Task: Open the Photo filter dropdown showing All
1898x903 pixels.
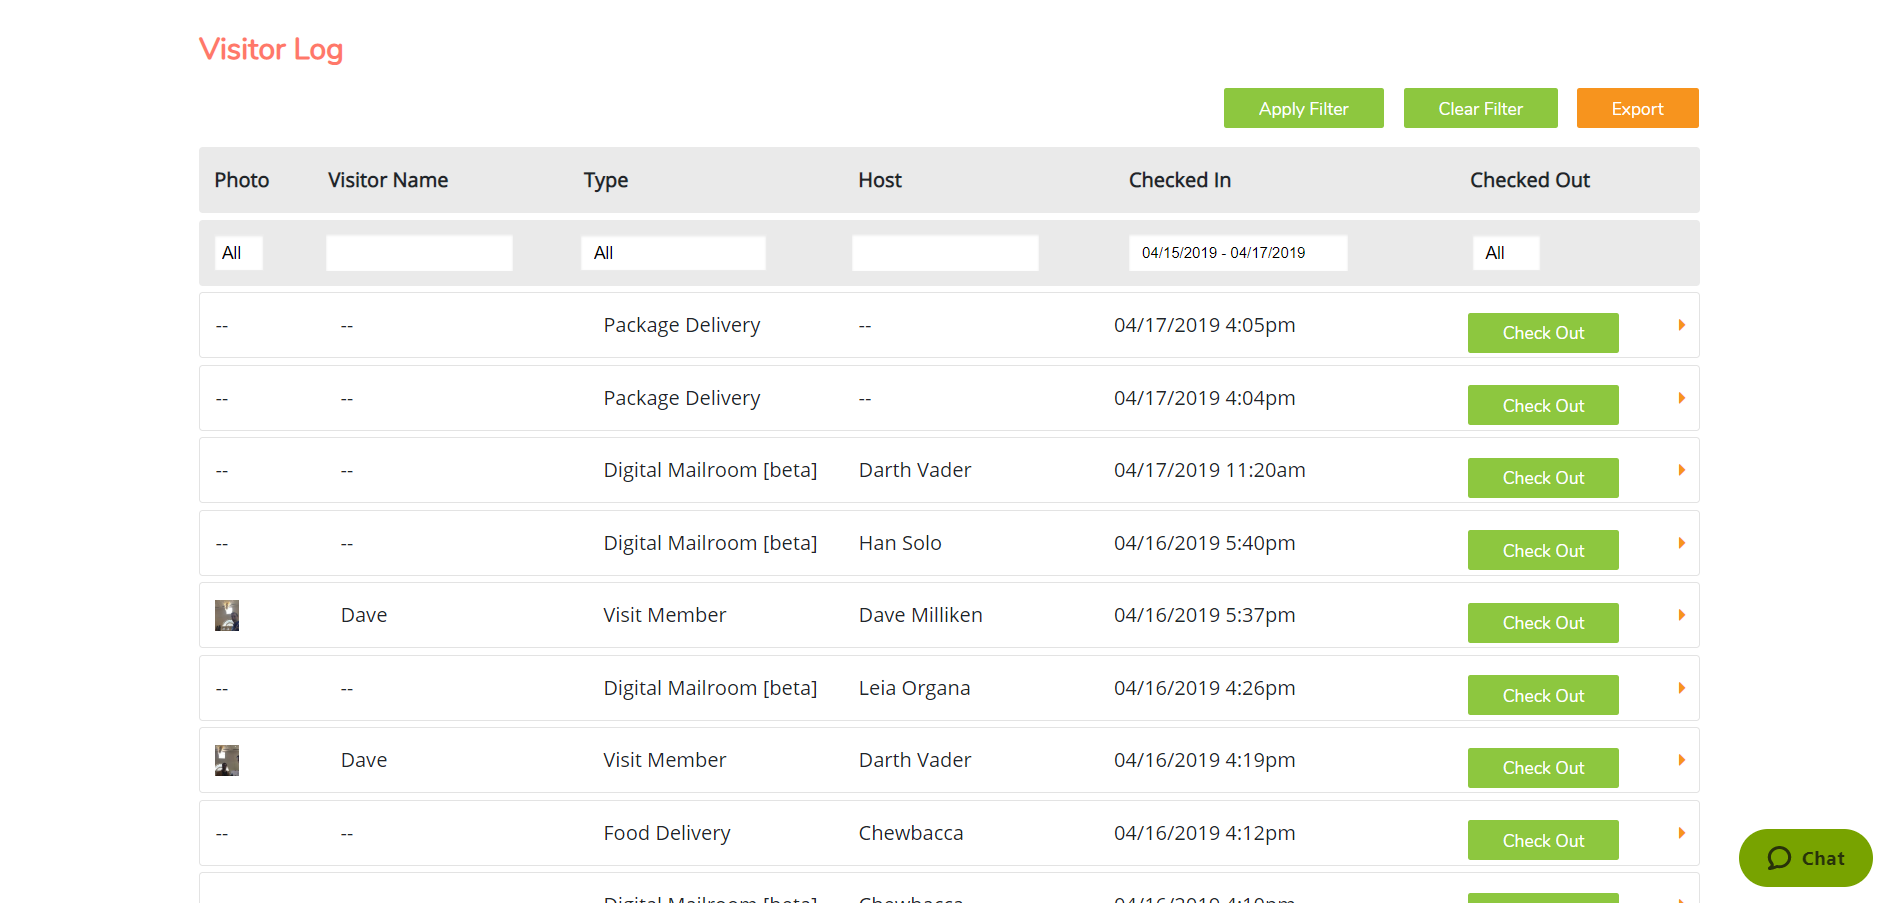Action: click(x=238, y=252)
